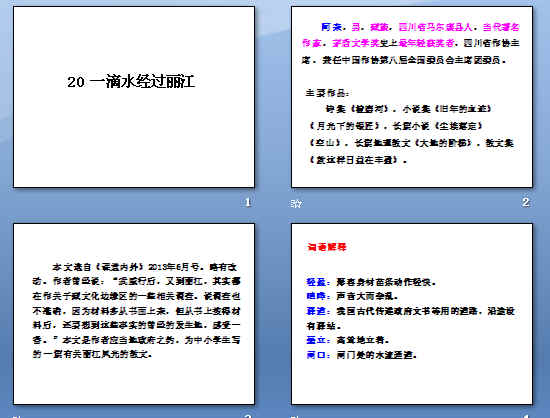Select the author biography slide thumbnail
The image size is (550, 418).
tap(412, 97)
